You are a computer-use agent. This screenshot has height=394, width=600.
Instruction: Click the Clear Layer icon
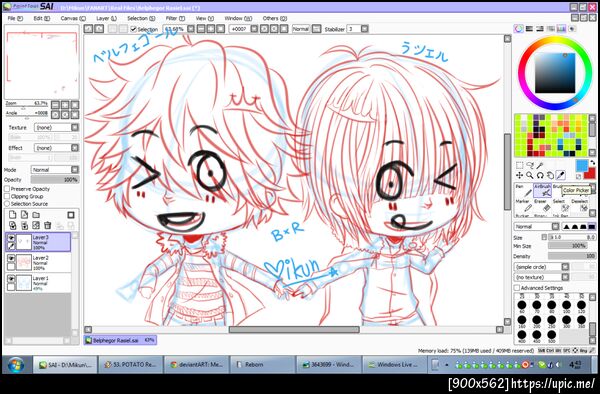36,225
